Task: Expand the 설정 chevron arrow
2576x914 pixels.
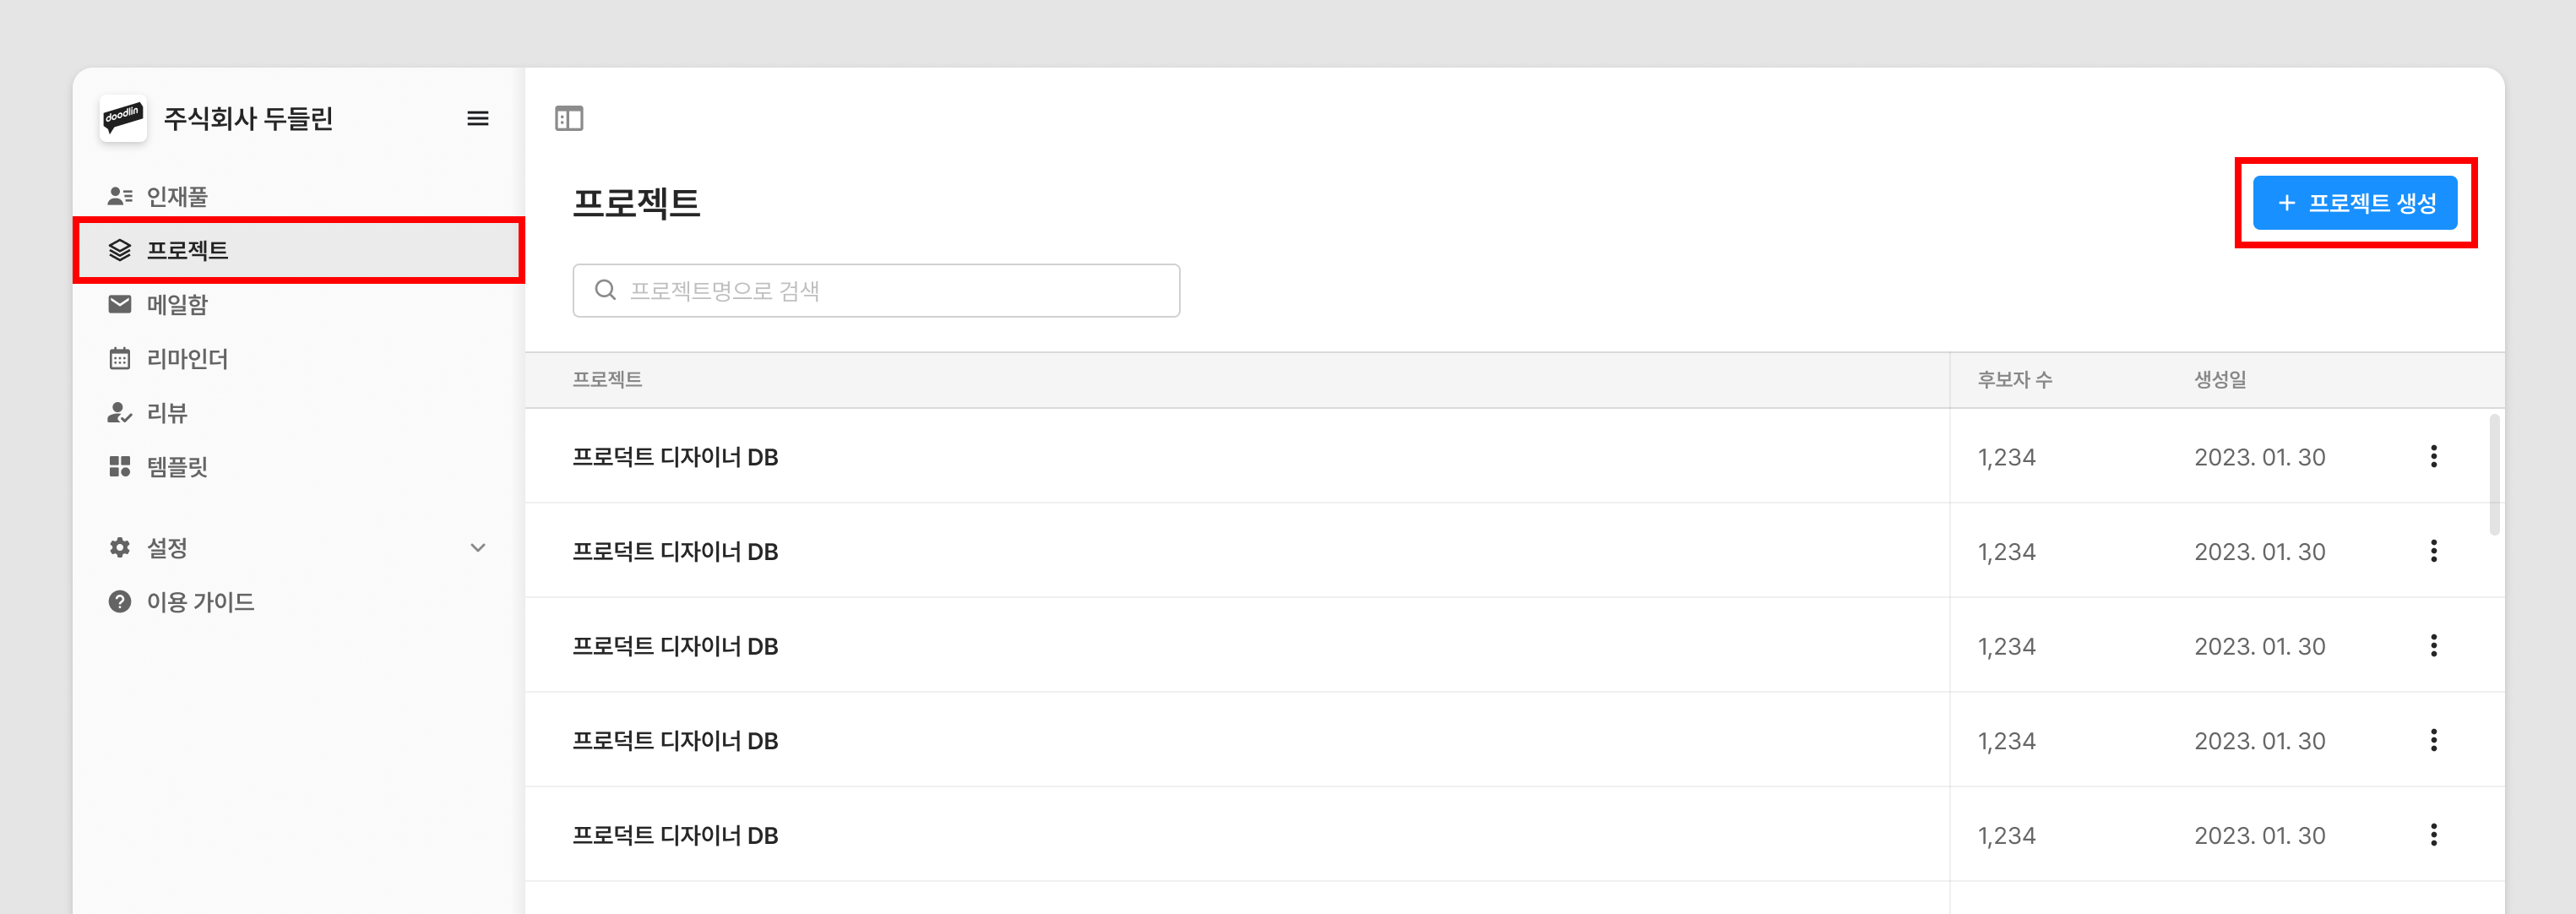Action: pyautogui.click(x=478, y=547)
